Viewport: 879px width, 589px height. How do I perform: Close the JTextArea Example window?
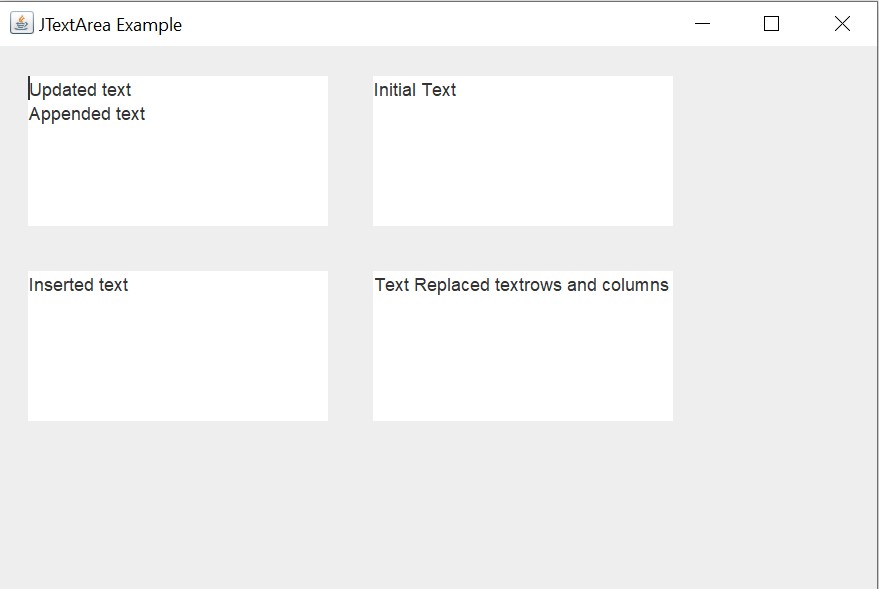[842, 24]
